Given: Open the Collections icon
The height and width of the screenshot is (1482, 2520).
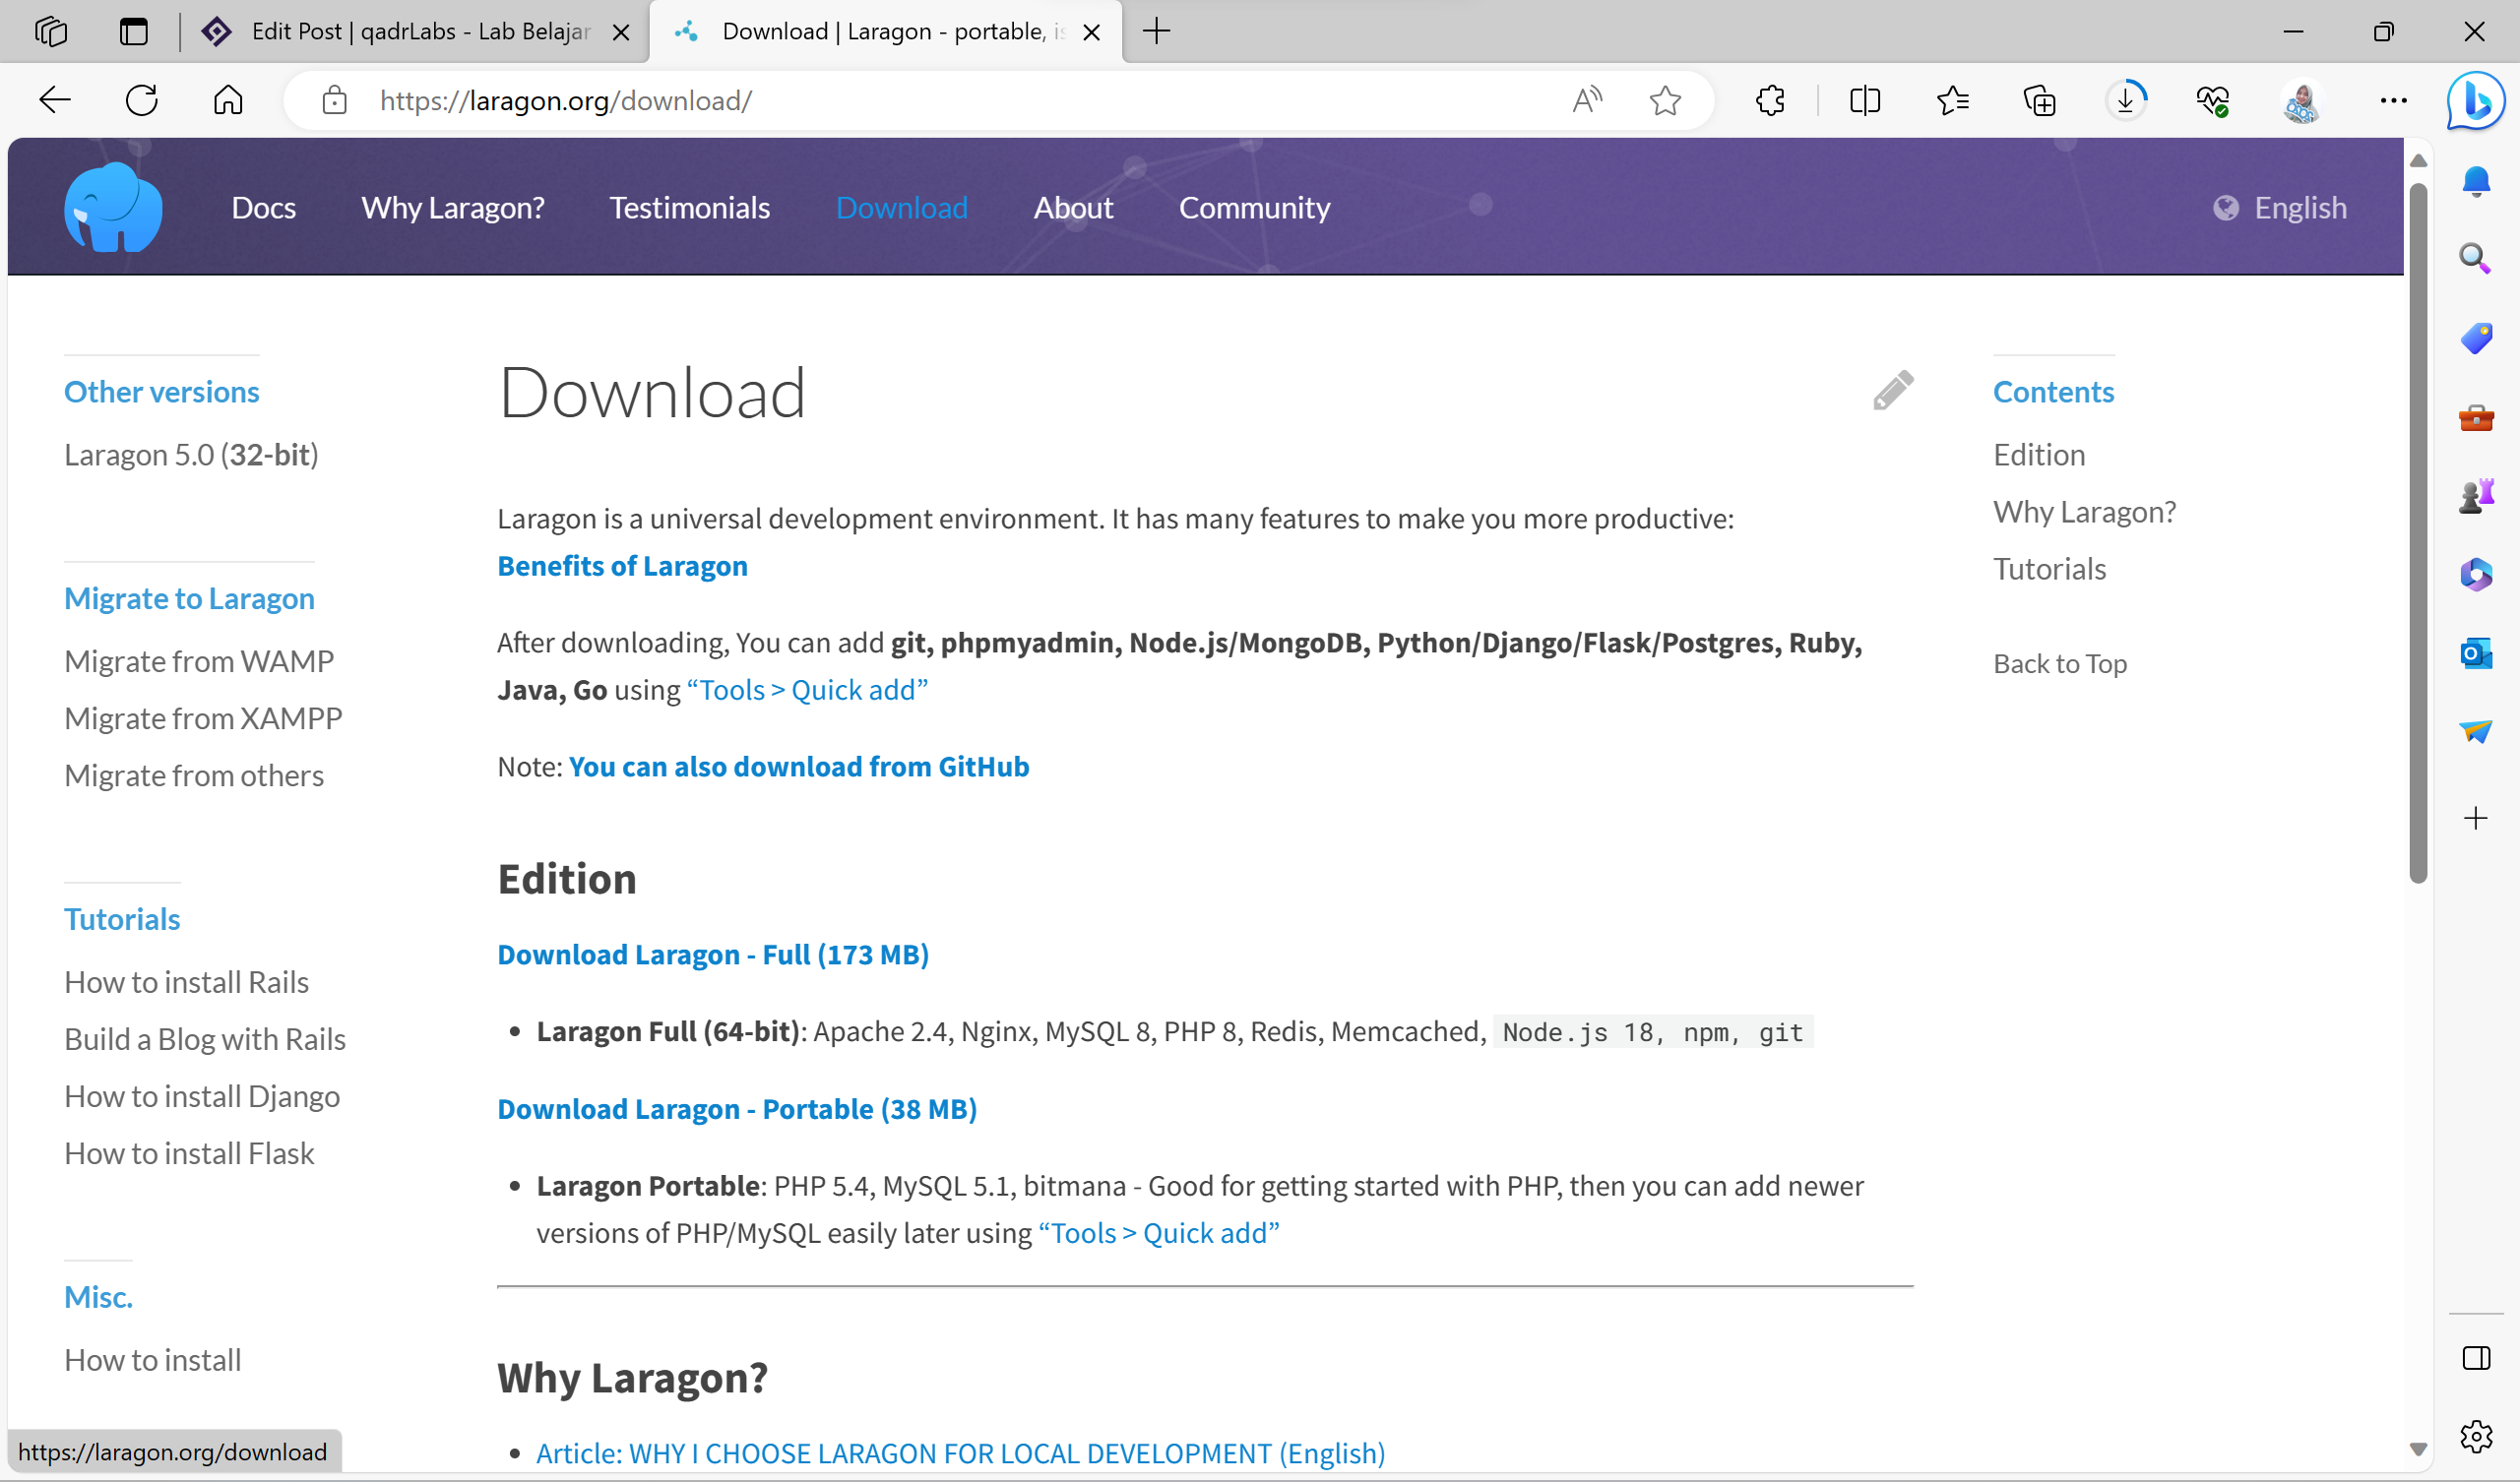Looking at the screenshot, I should point(2040,100).
